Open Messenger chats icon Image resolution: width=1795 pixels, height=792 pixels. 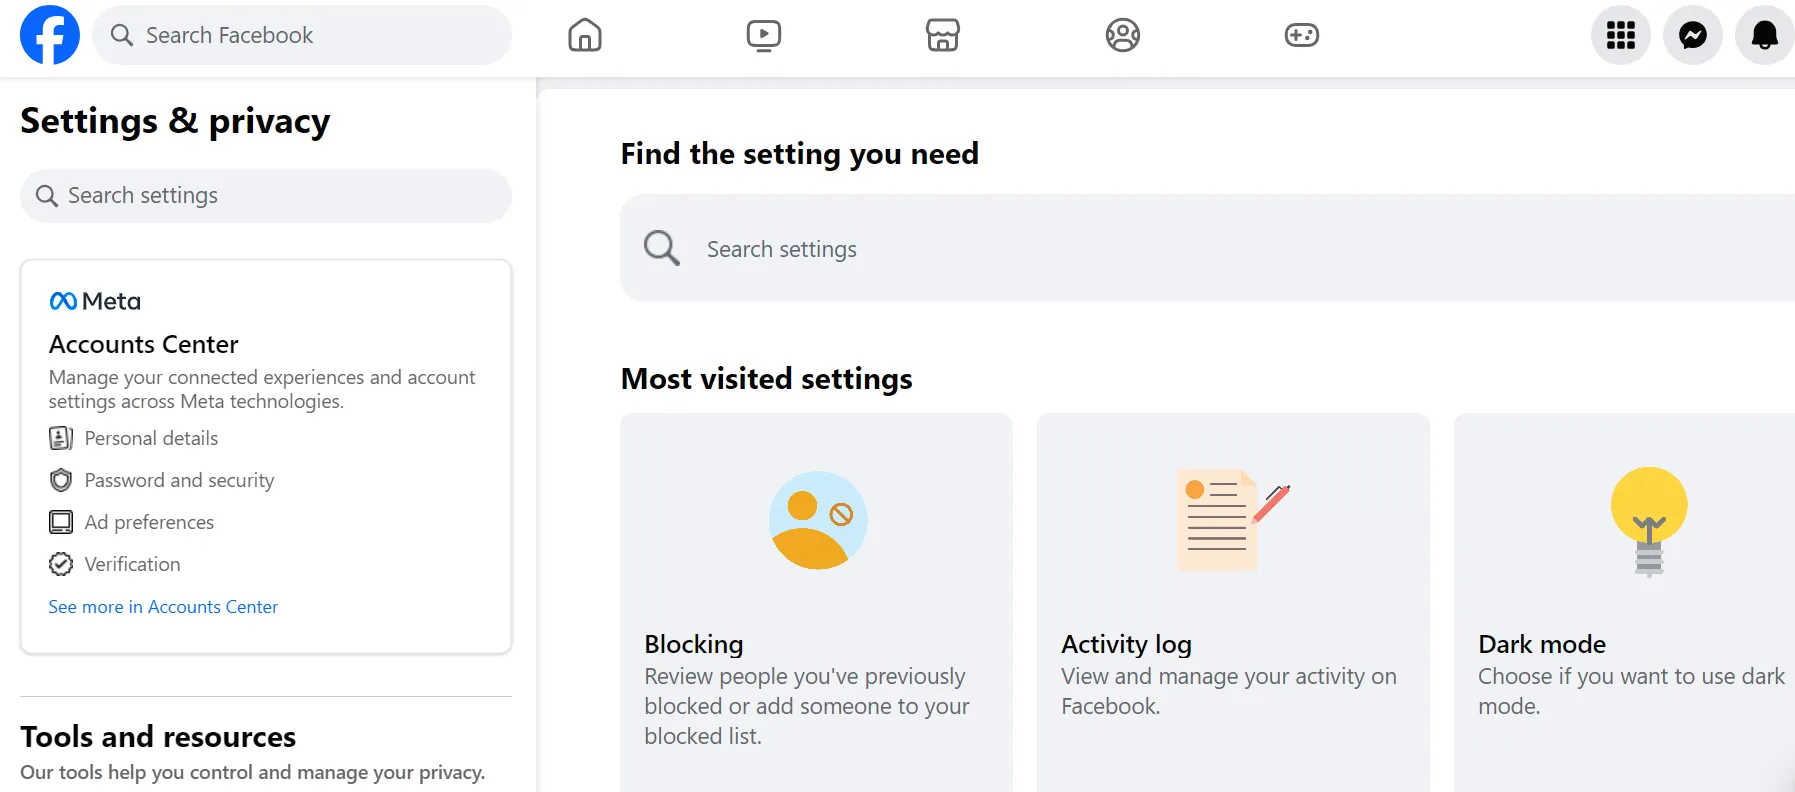(x=1693, y=35)
